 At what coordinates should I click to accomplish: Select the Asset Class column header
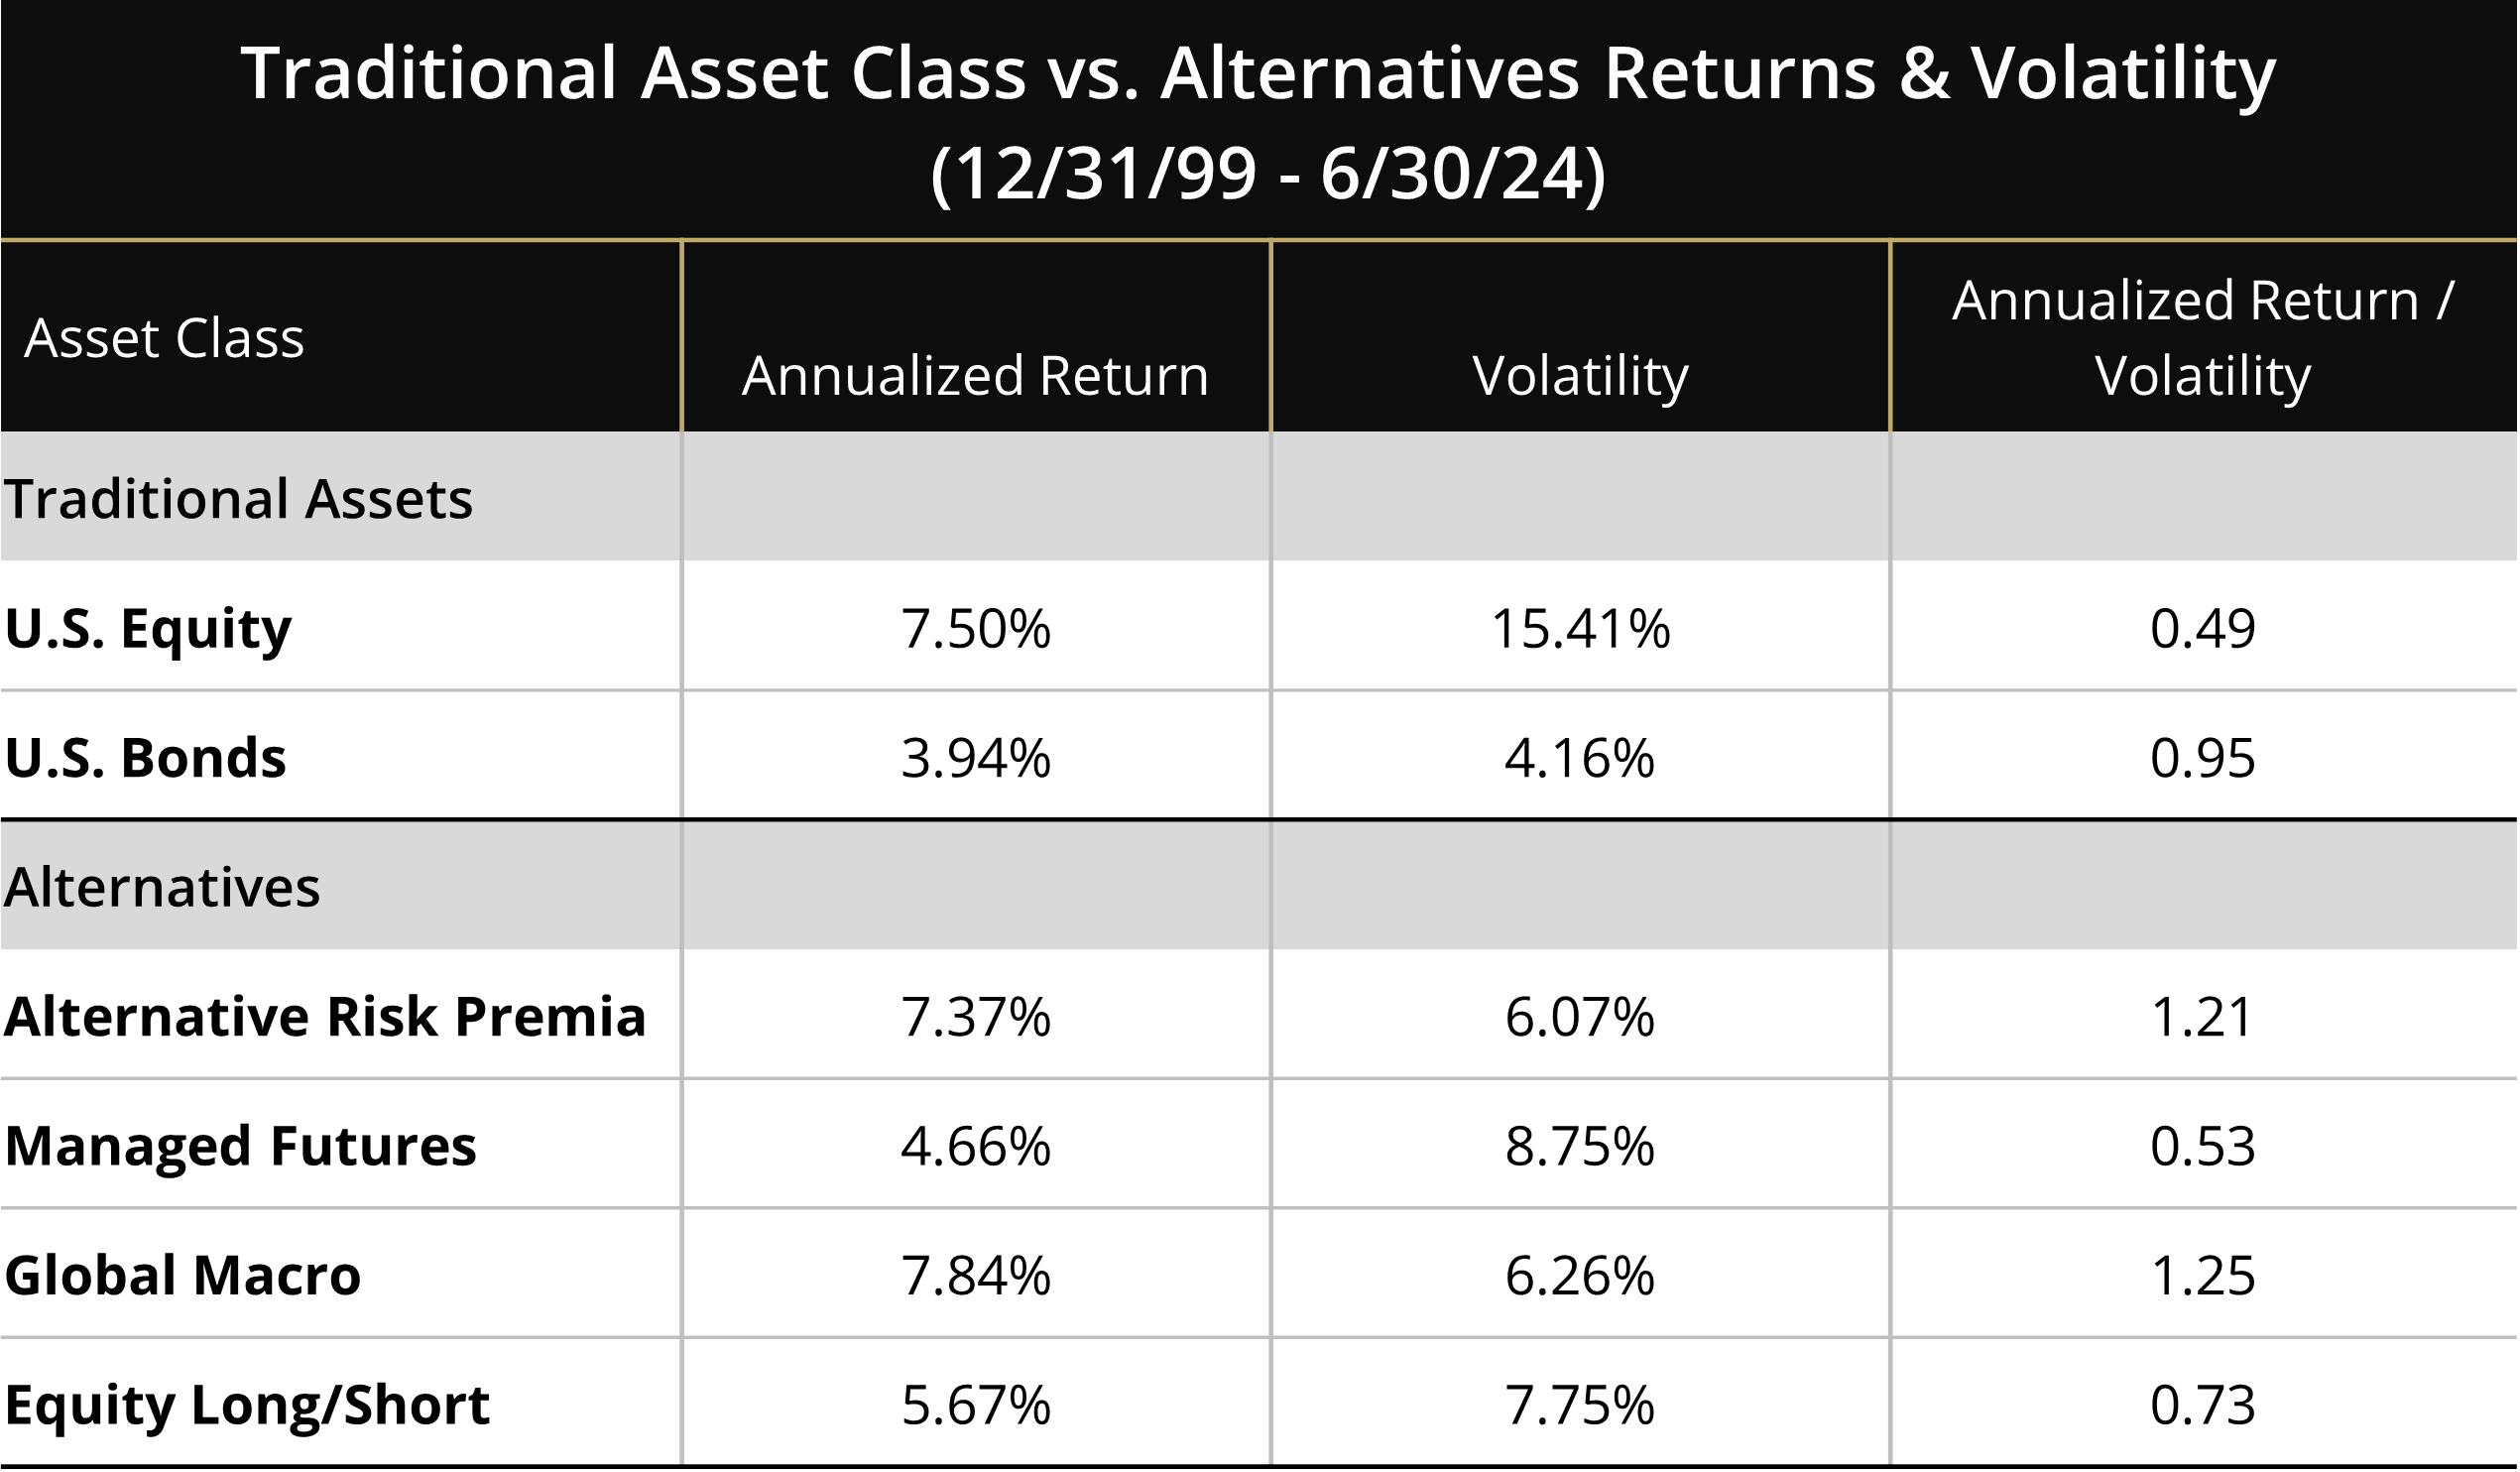164,338
